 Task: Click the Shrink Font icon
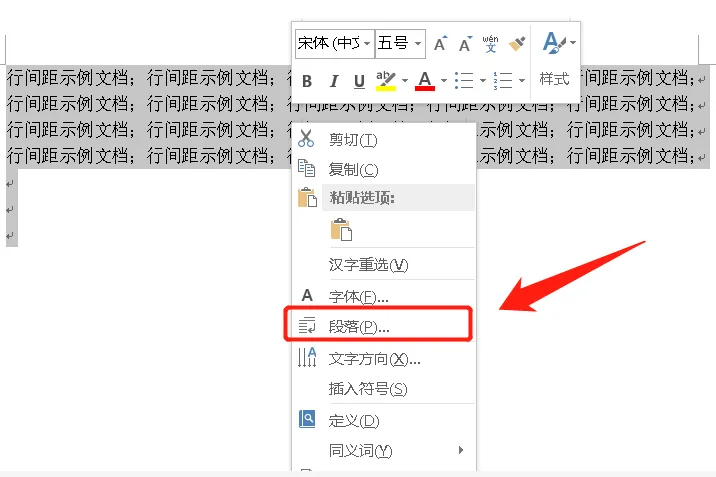pyautogui.click(x=465, y=44)
